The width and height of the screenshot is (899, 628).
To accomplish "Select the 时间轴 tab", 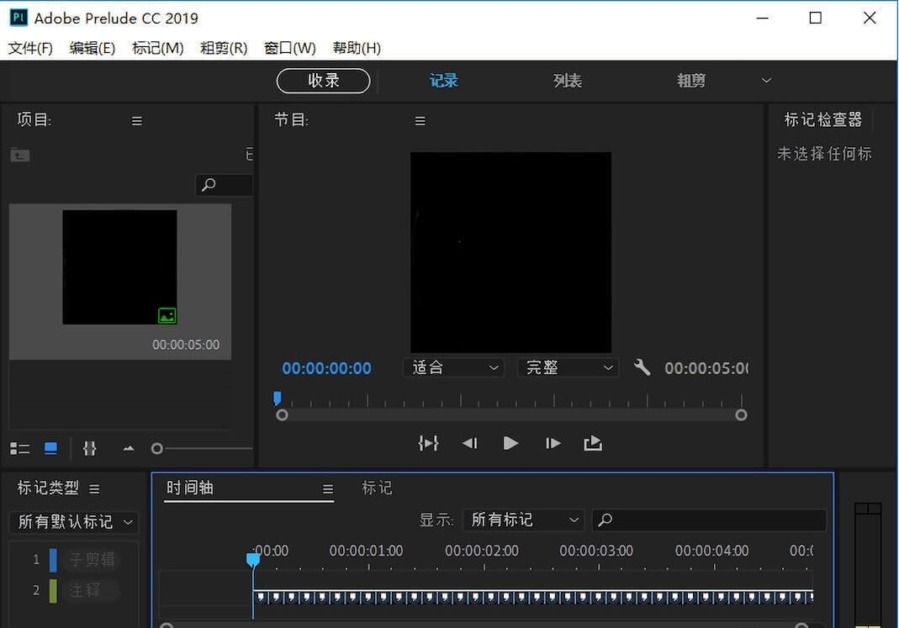I will [190, 488].
